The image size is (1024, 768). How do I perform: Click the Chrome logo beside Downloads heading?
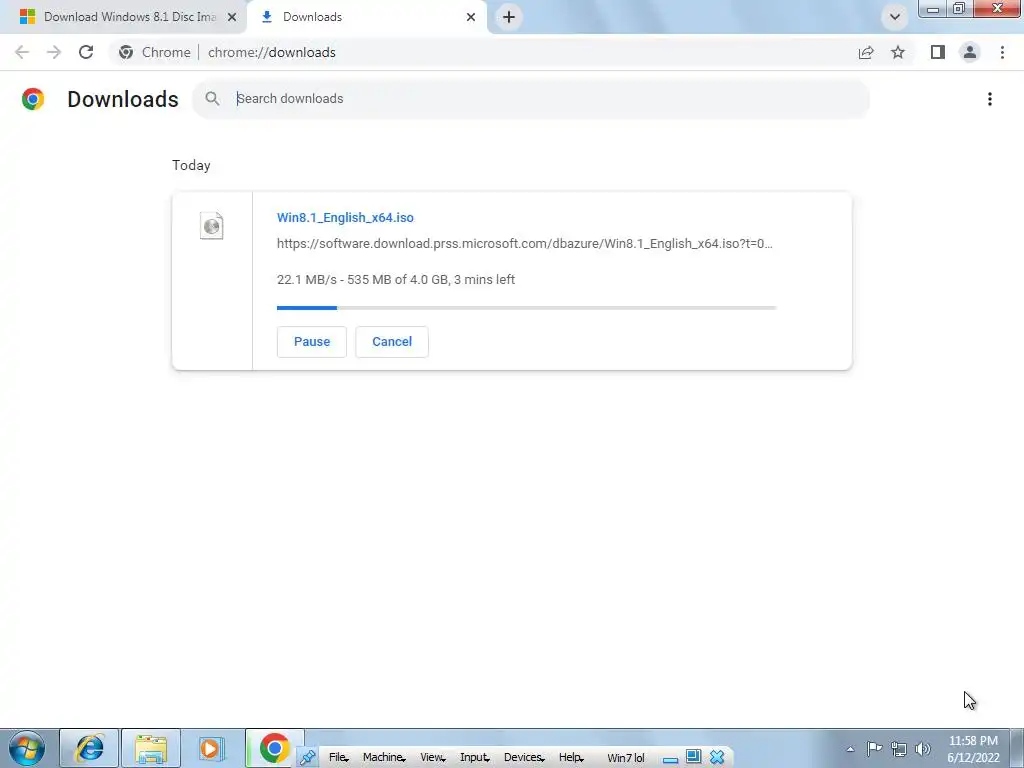point(33,99)
